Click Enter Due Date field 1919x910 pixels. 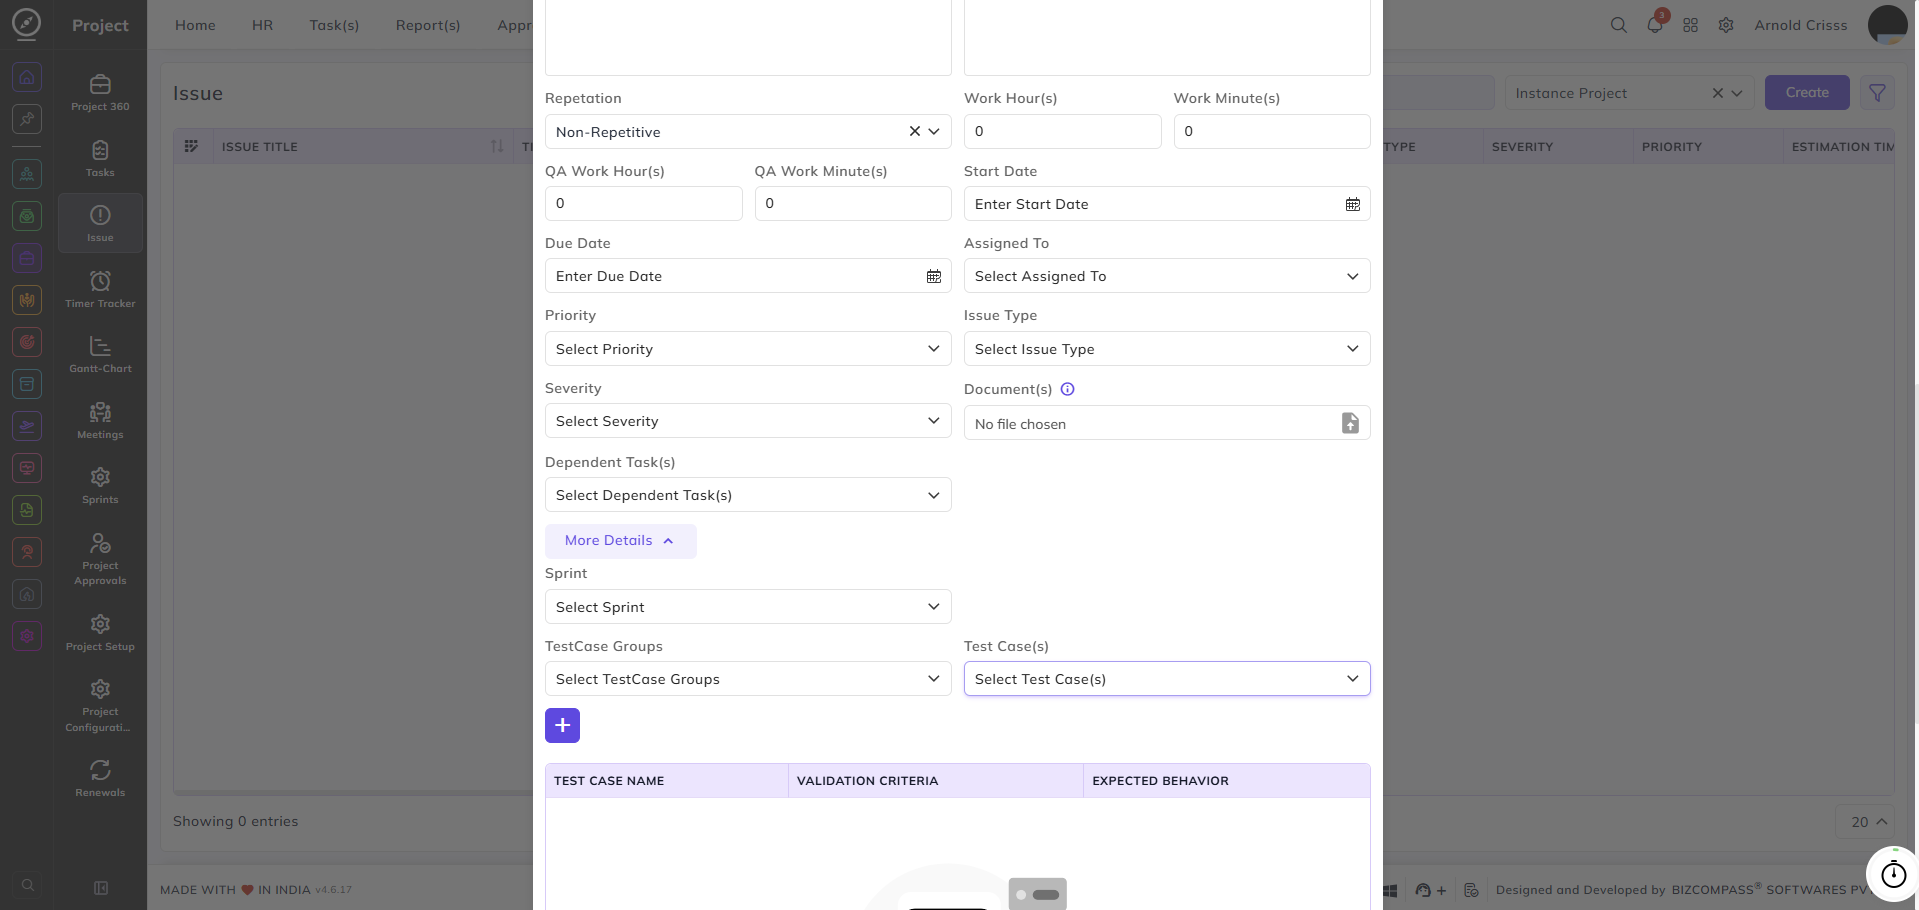(748, 276)
